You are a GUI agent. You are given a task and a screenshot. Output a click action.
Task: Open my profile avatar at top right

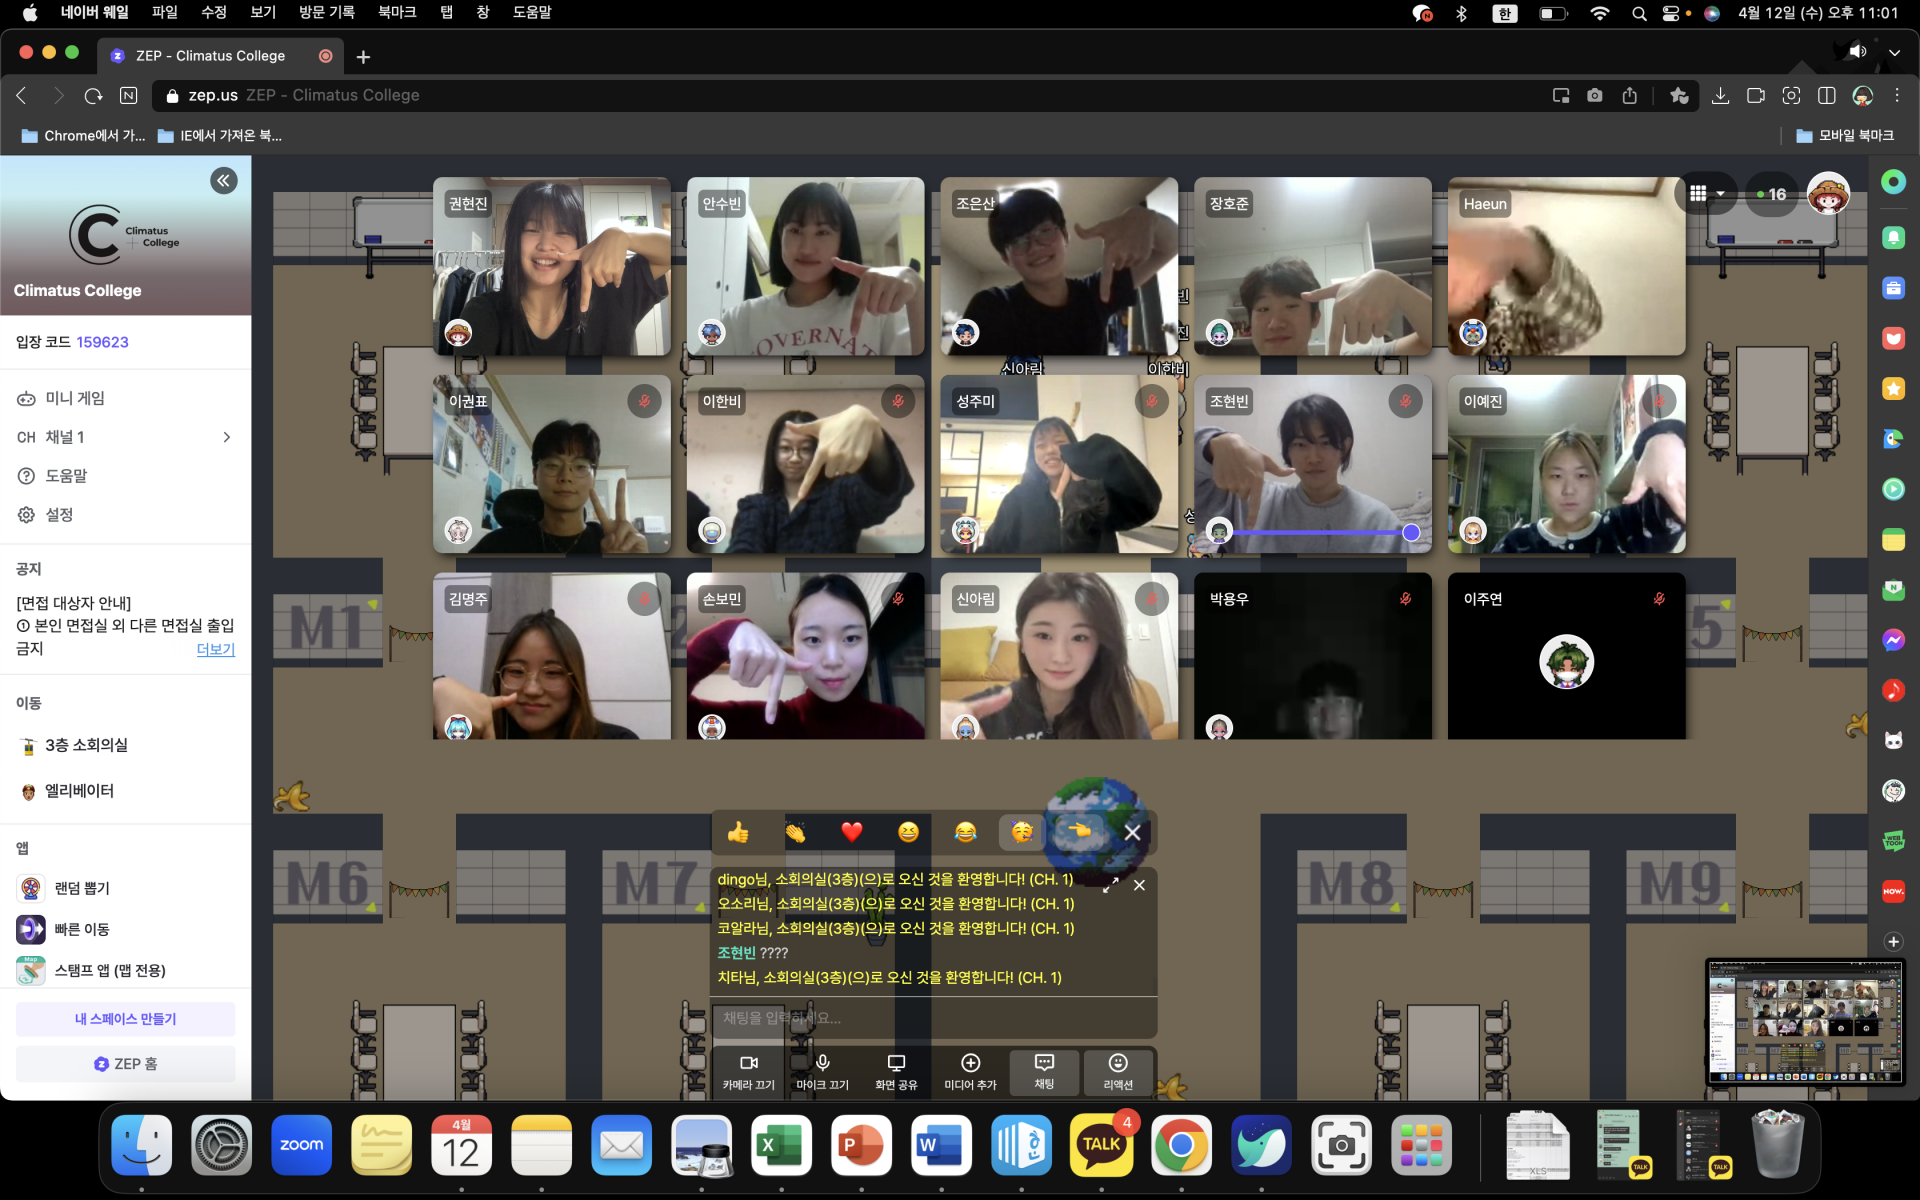click(x=1828, y=193)
